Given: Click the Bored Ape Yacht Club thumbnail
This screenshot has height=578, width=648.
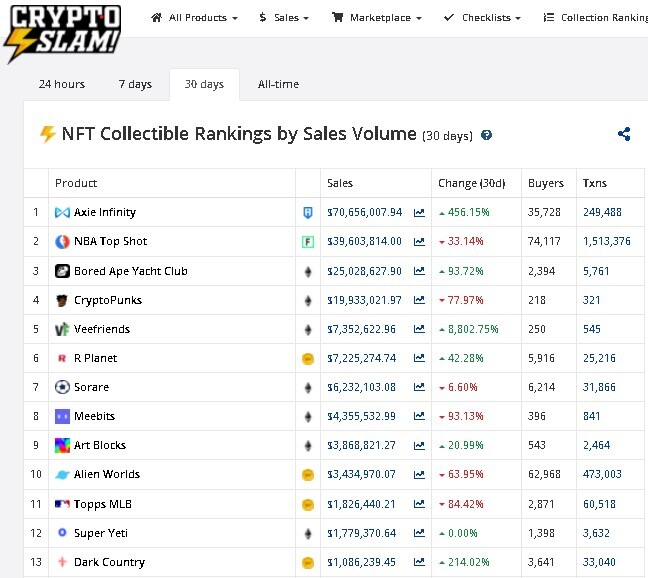Looking at the screenshot, I should pyautogui.click(x=62, y=271).
